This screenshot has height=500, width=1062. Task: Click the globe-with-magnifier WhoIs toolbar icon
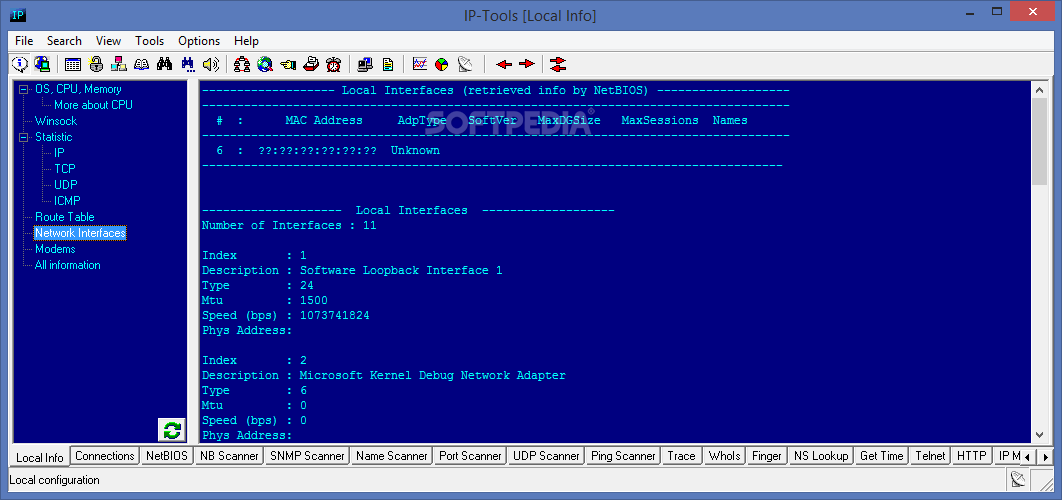coord(265,64)
